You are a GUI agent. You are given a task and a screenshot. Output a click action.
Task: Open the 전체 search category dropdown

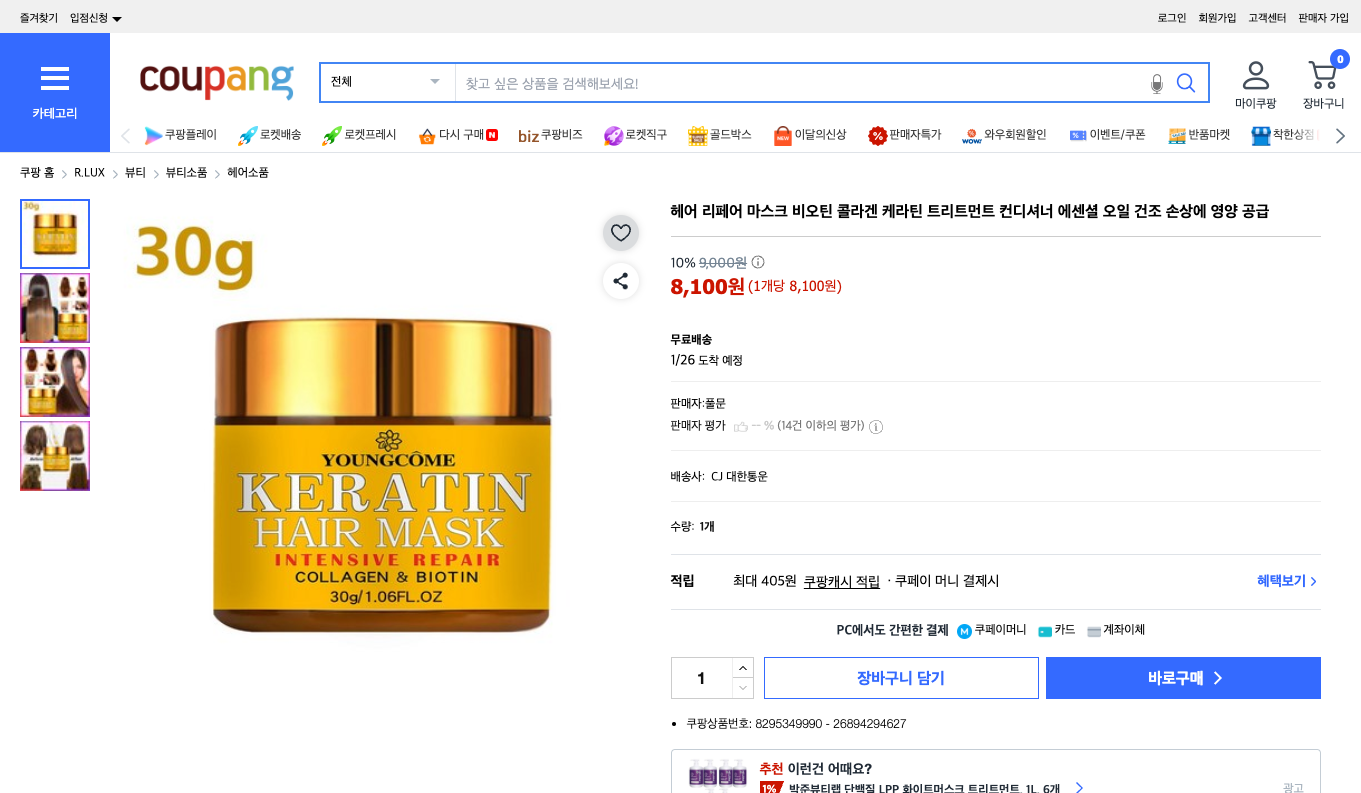click(x=386, y=82)
